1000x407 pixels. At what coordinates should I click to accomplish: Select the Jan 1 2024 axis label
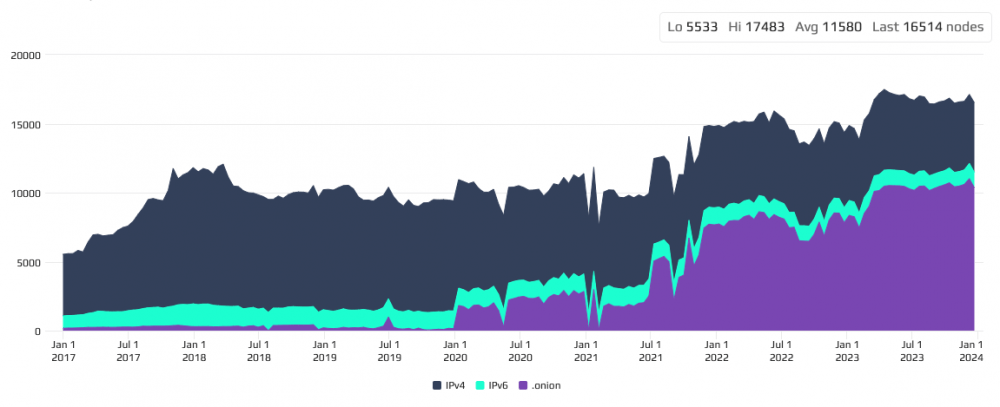pos(973,350)
